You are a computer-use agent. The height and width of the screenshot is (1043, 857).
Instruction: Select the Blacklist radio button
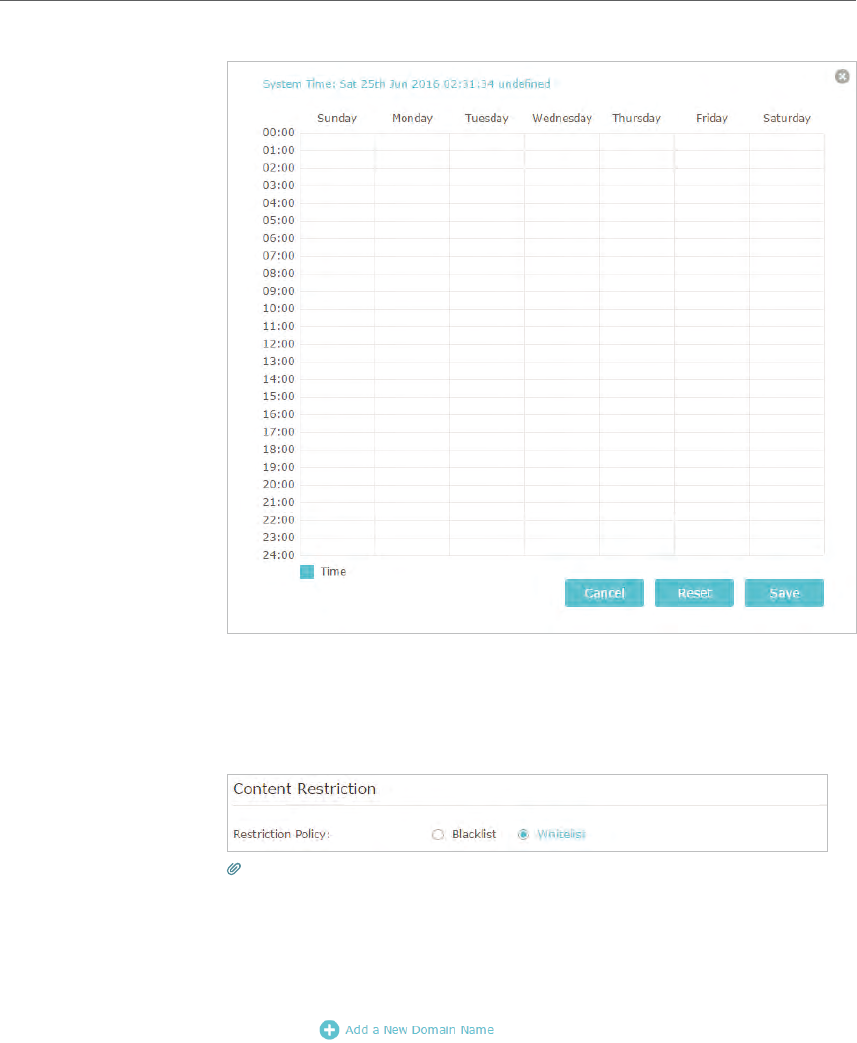[x=437, y=834]
